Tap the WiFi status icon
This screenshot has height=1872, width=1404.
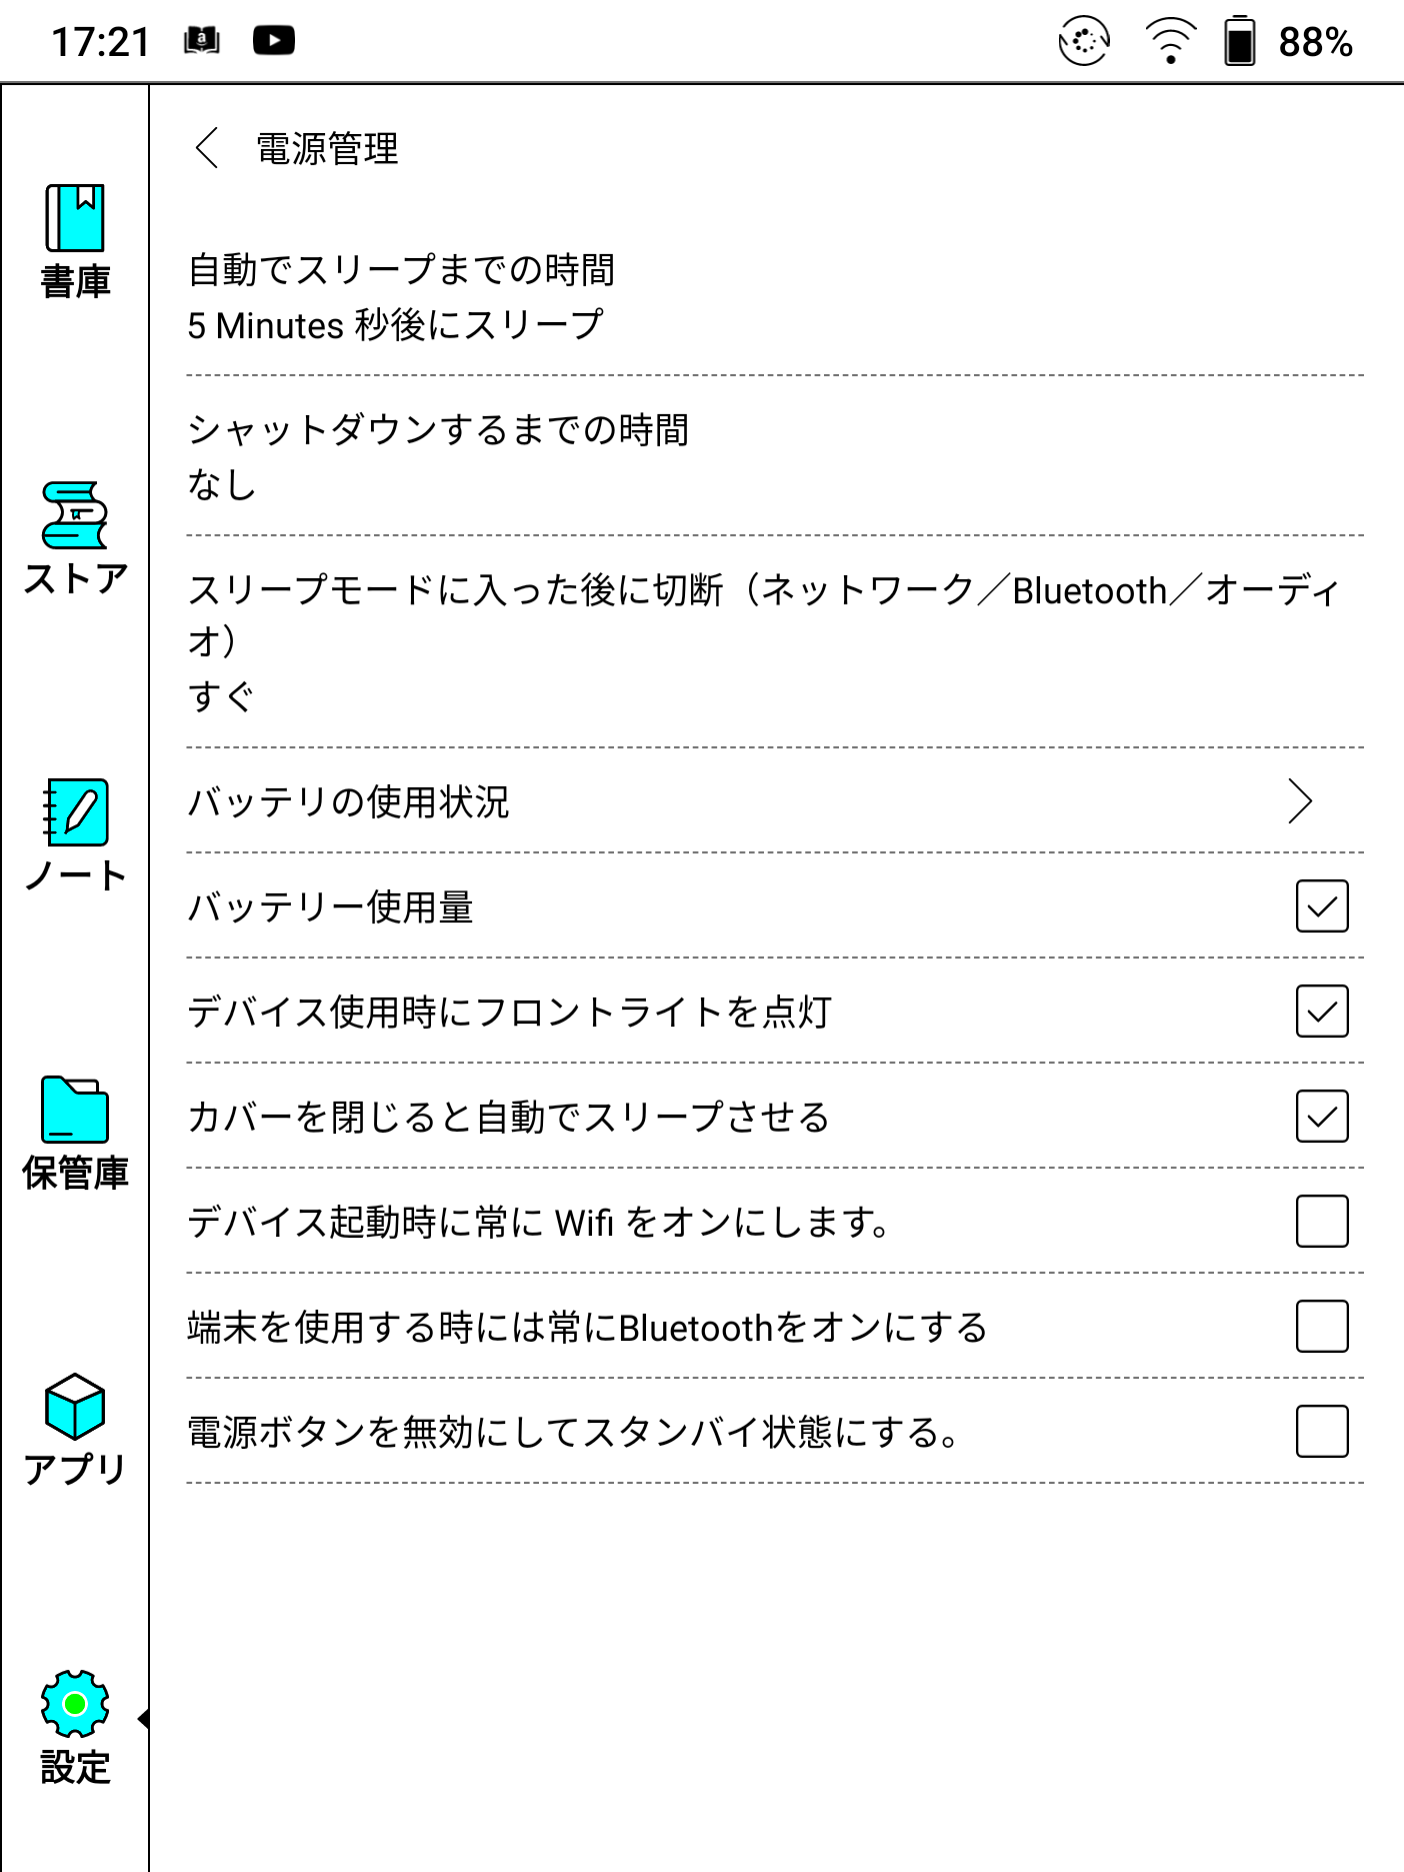coord(1170,42)
